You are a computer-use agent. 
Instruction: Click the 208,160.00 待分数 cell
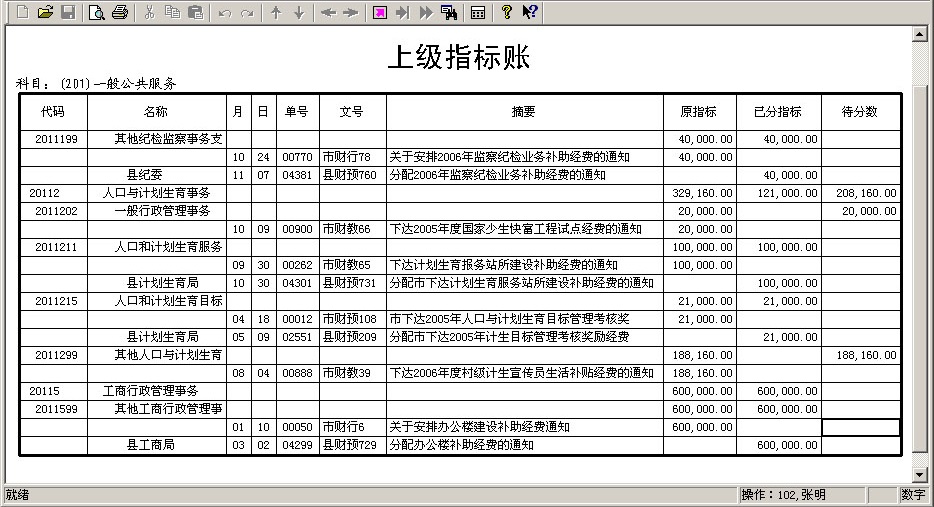[860, 193]
